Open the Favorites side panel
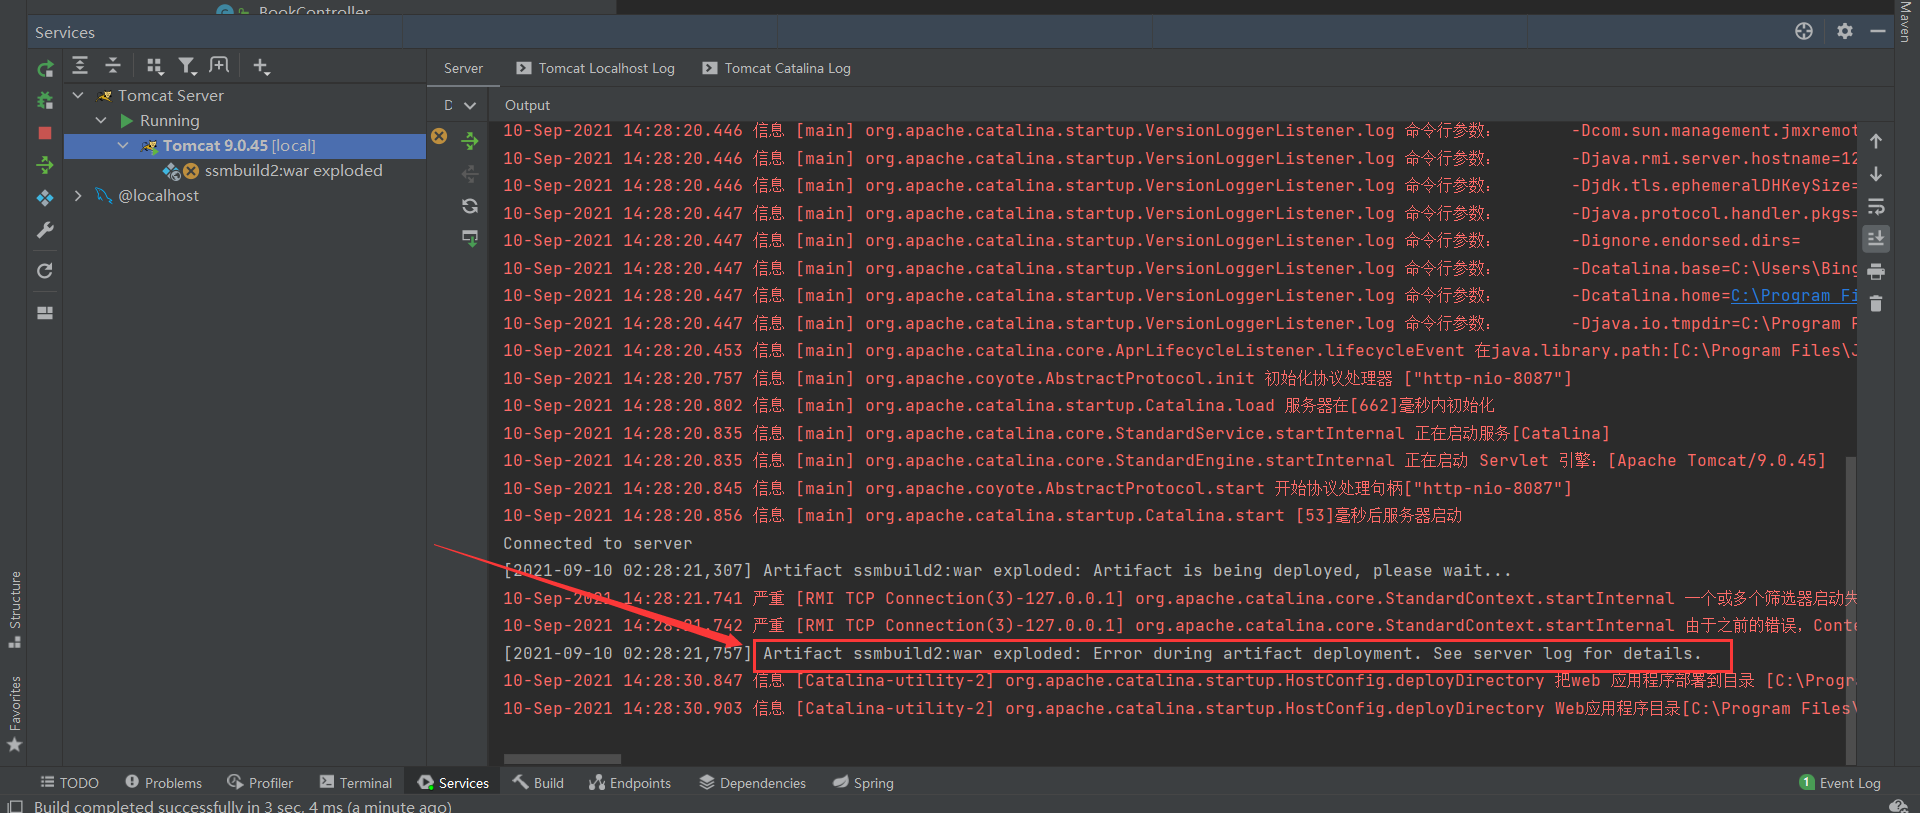This screenshot has height=813, width=1920. (x=15, y=714)
